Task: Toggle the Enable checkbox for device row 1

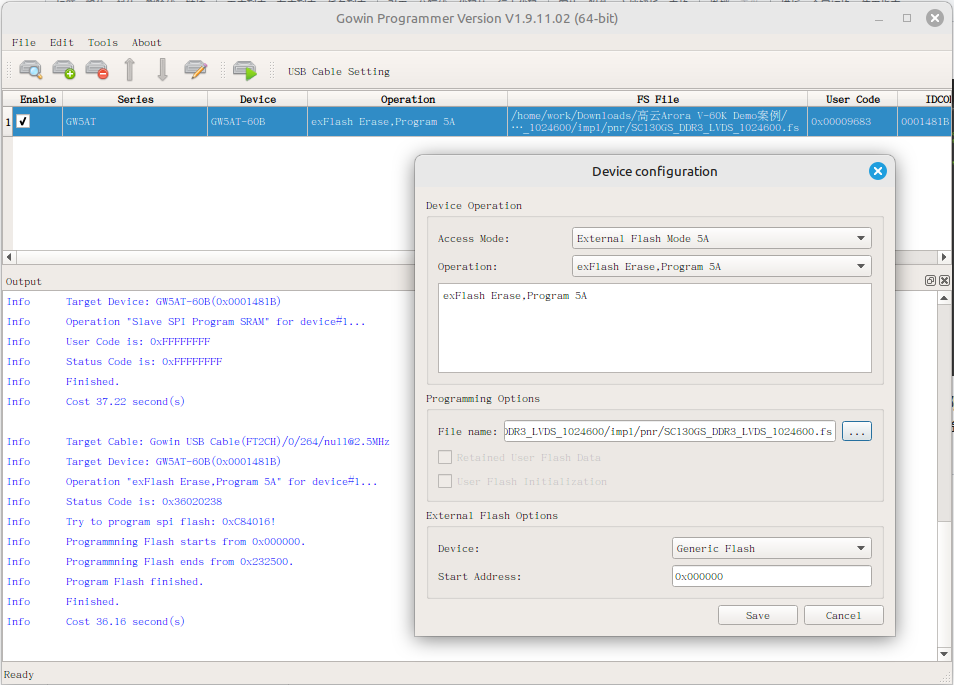Action: pos(23,121)
